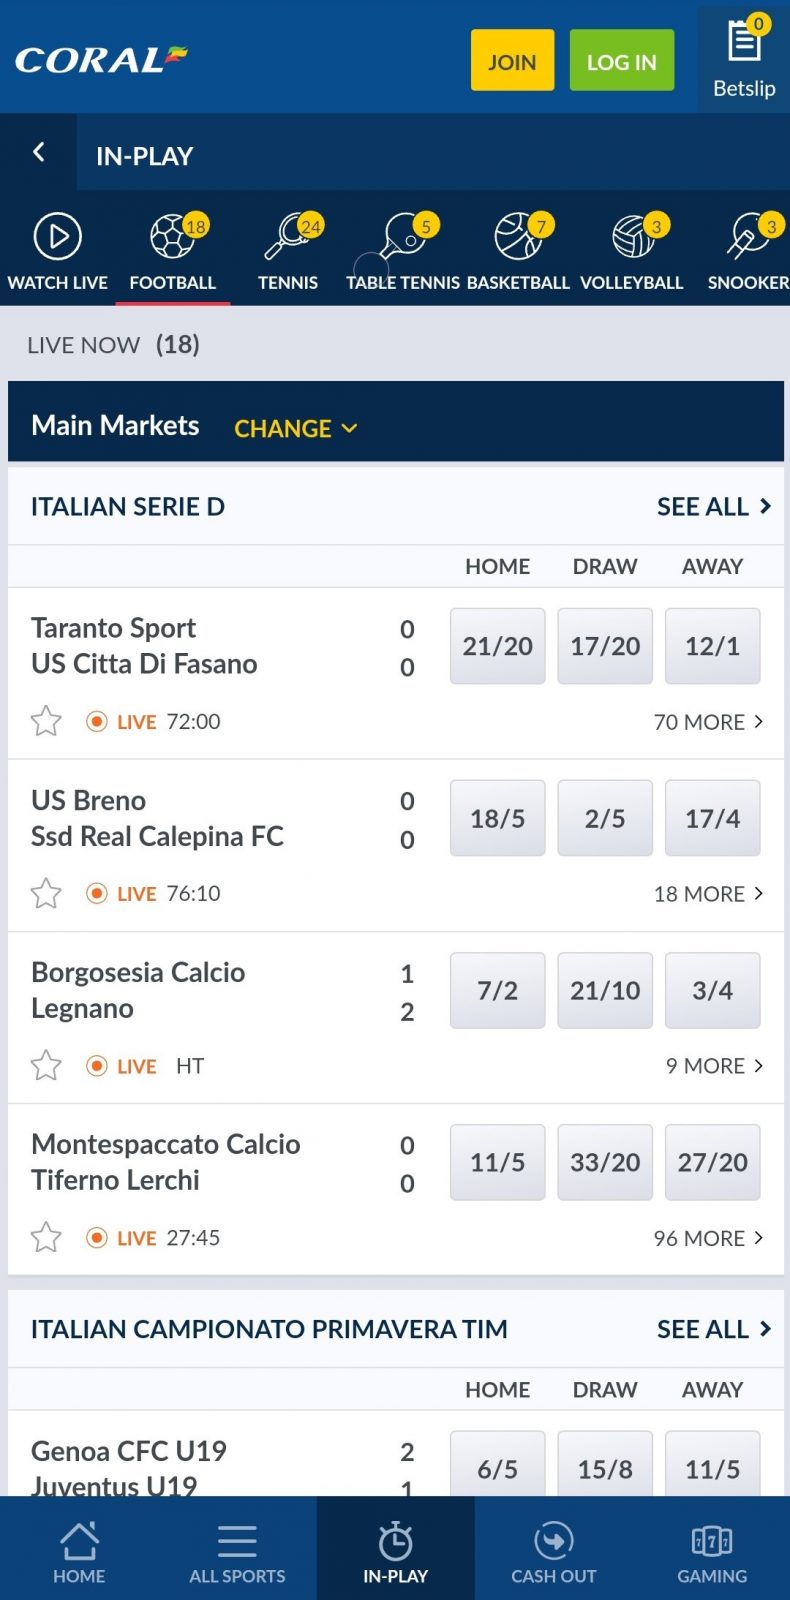Open Cash Out in the bottom bar

pos(553,1553)
